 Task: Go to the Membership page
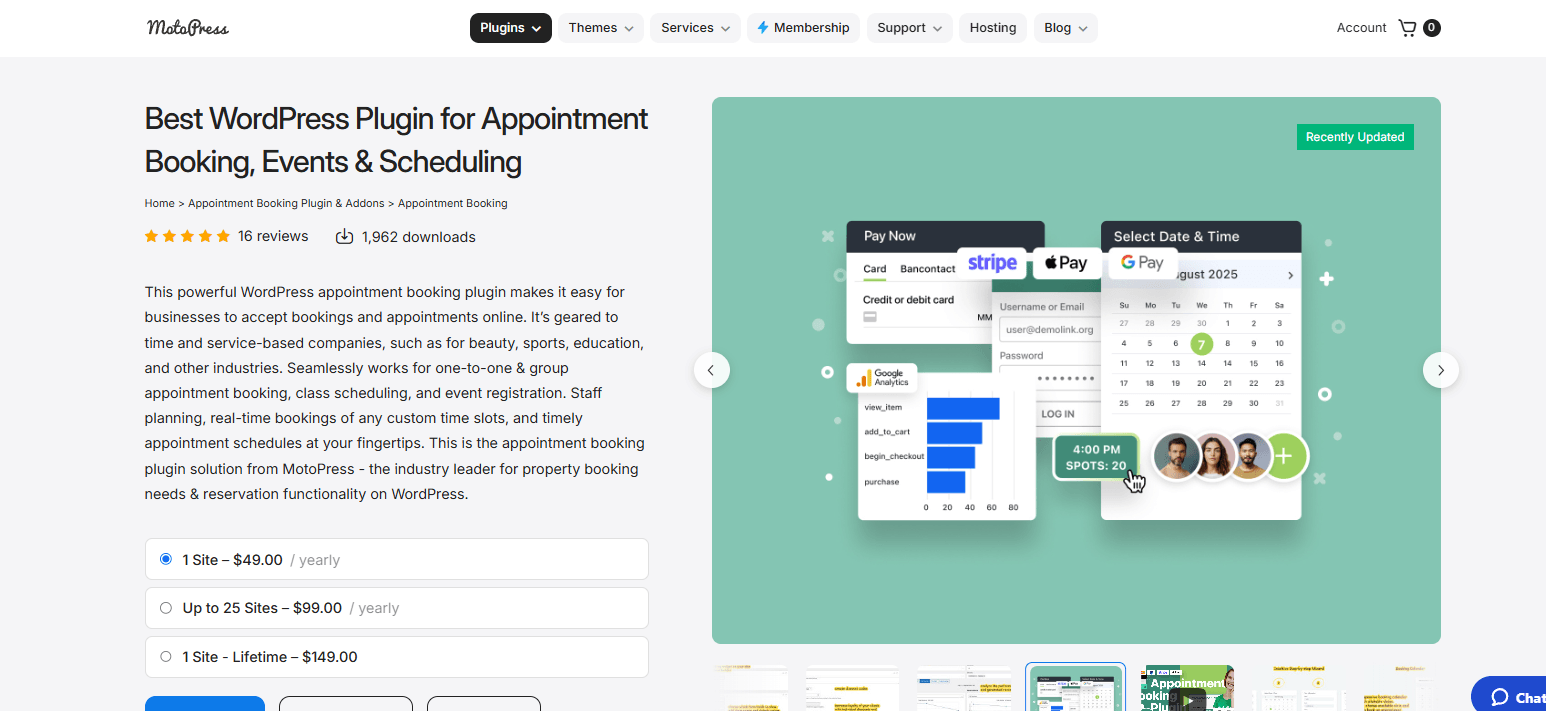click(x=803, y=28)
